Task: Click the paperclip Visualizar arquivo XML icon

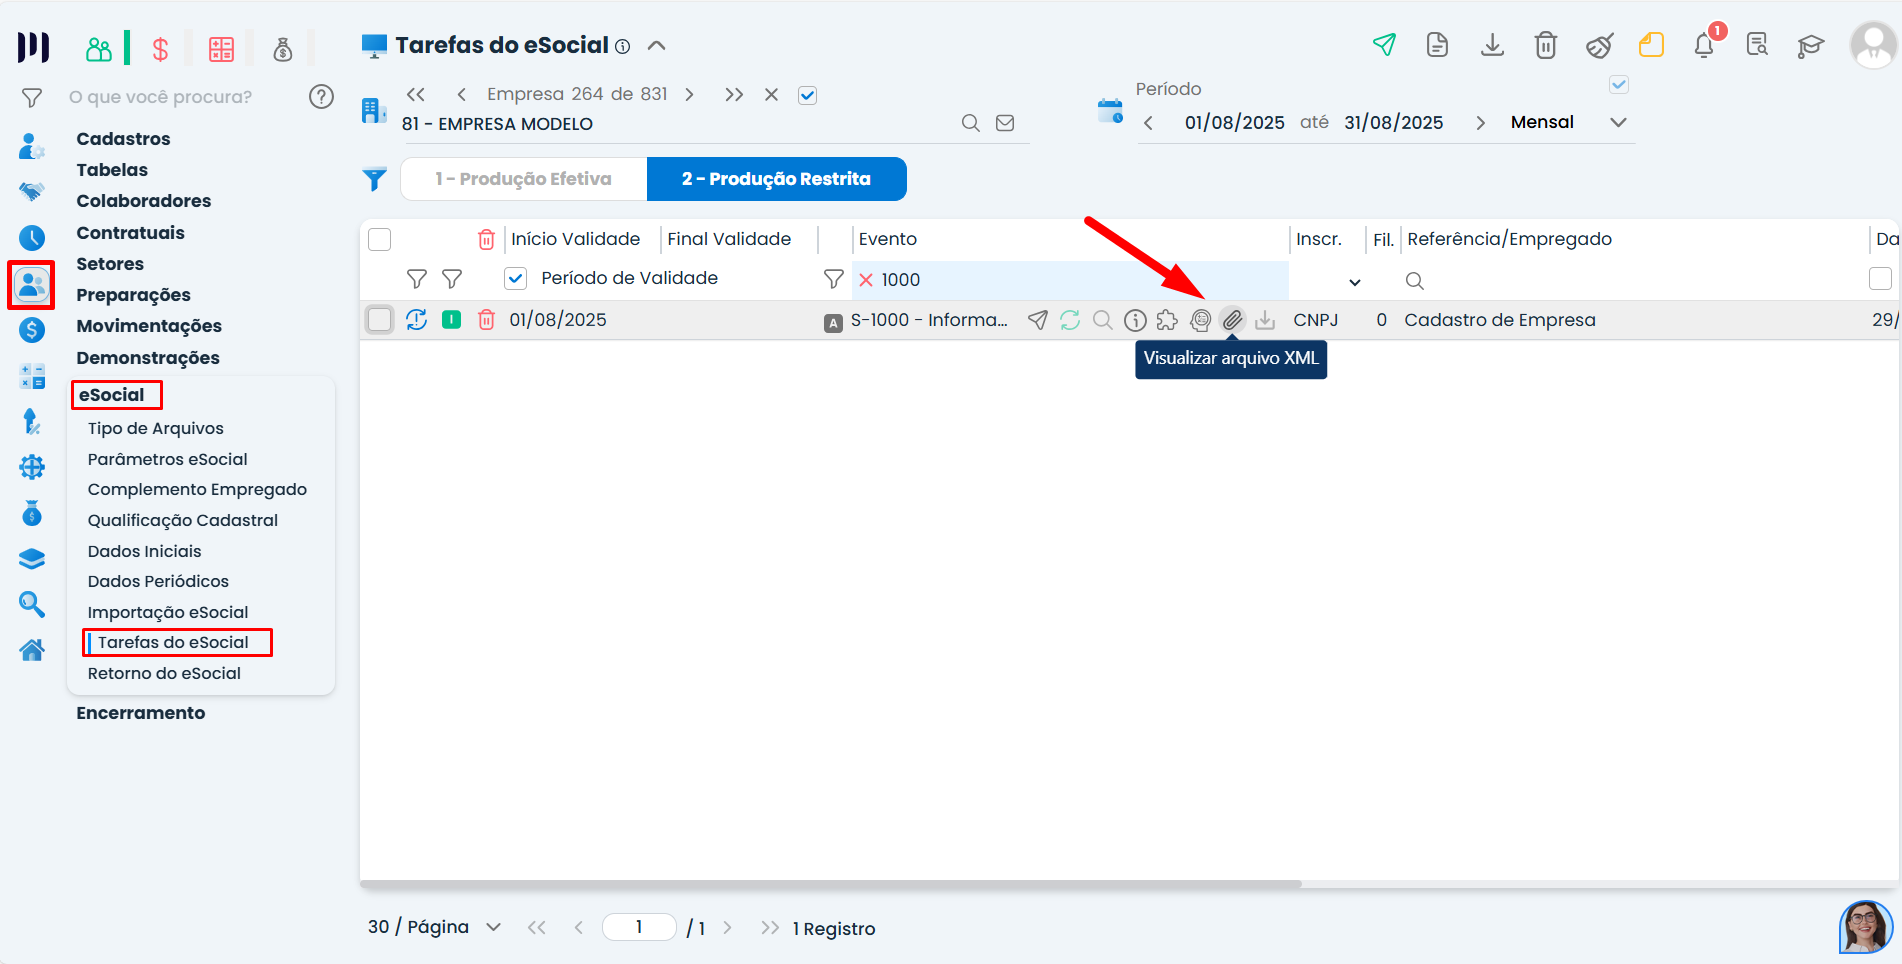Action: (1232, 320)
